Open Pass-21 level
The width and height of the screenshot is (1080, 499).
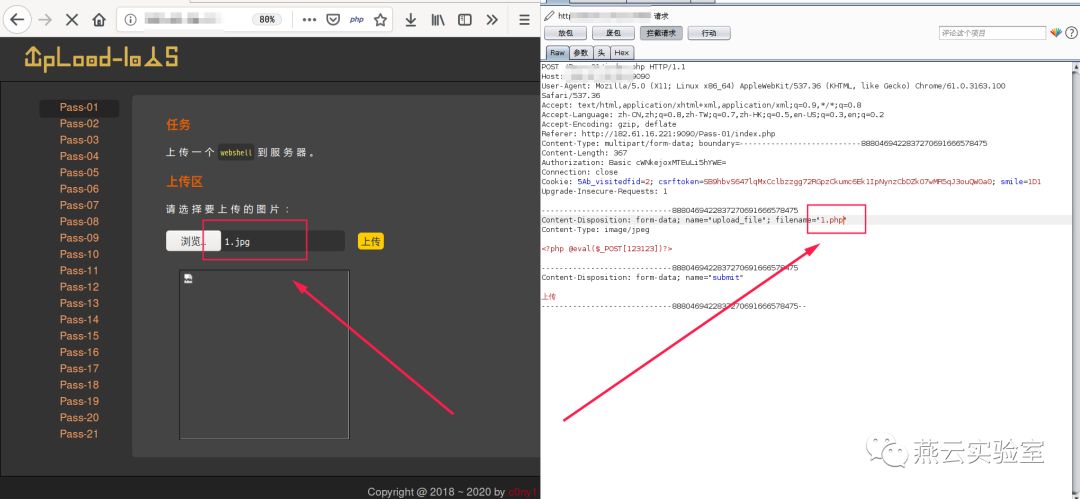tap(79, 434)
